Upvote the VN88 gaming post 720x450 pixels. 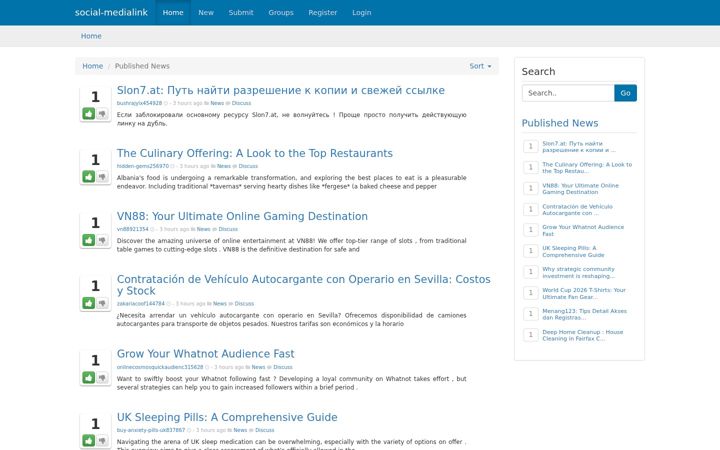[x=89, y=240]
